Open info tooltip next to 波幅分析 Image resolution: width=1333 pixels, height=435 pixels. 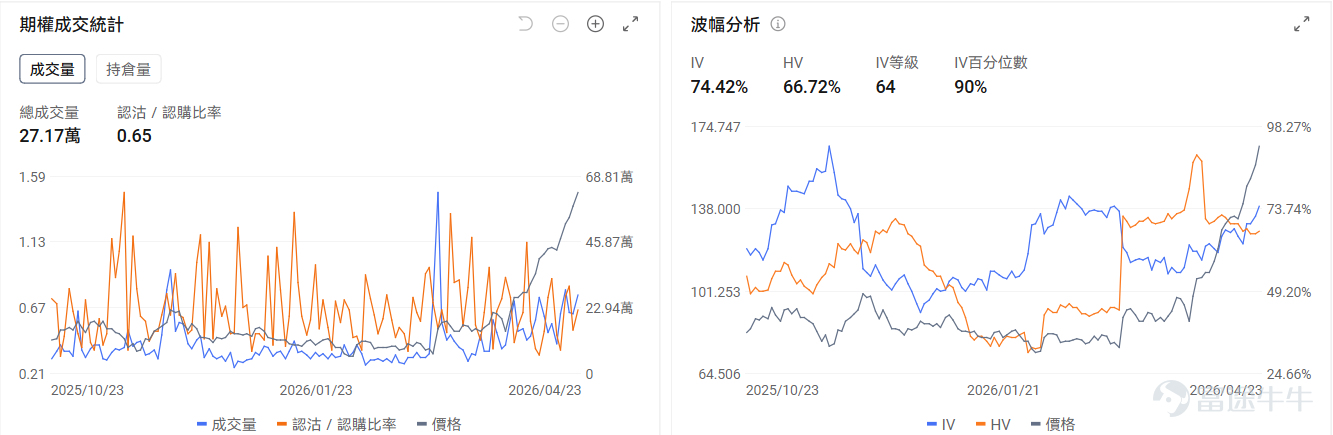(x=778, y=25)
